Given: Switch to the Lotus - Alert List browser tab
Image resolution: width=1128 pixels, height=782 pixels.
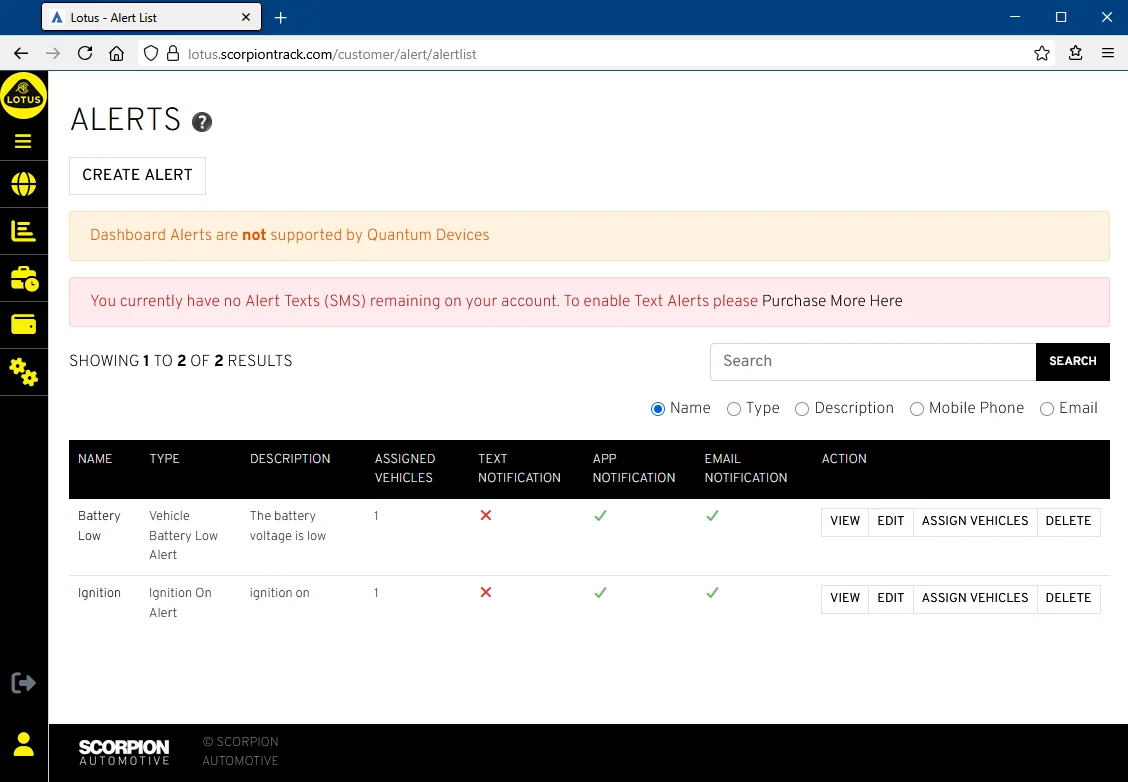Looking at the screenshot, I should tap(150, 18).
